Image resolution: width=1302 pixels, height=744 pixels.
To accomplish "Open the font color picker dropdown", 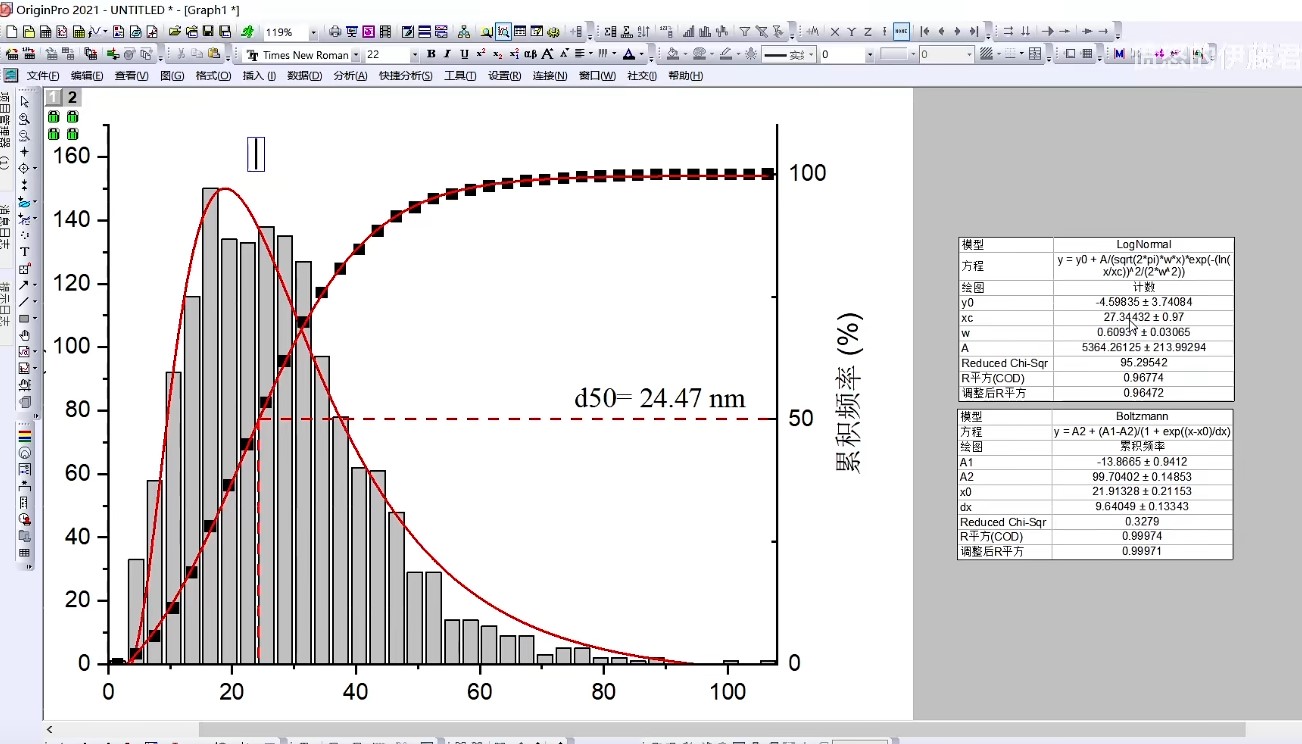I will point(641,55).
